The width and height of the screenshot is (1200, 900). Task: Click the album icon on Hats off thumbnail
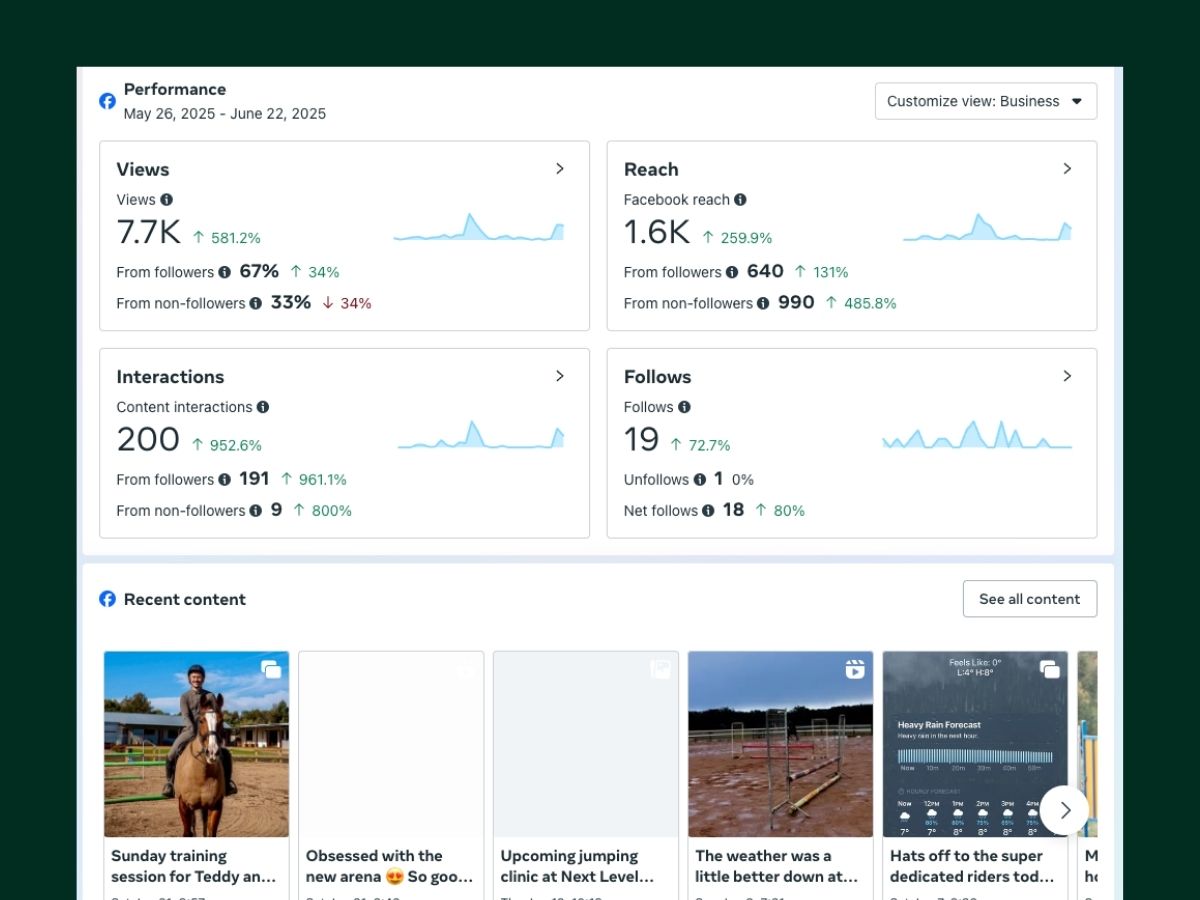pos(1050,670)
